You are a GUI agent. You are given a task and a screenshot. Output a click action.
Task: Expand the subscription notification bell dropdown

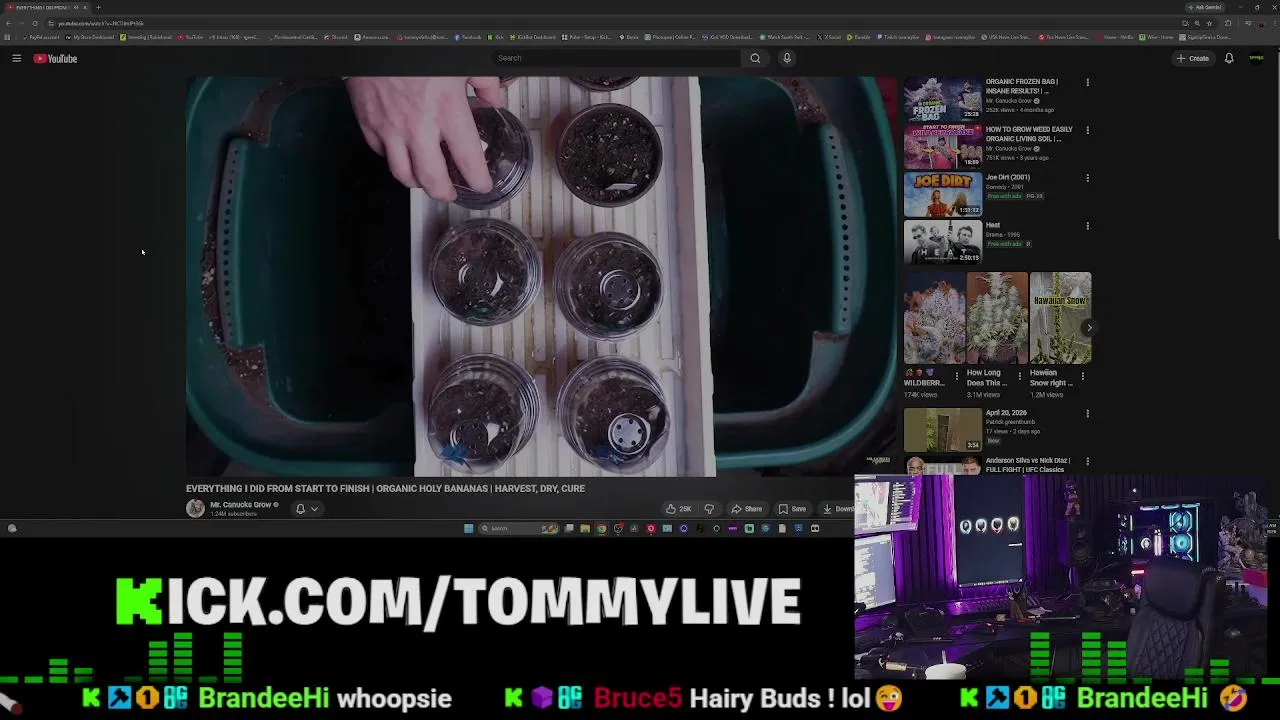click(x=306, y=509)
